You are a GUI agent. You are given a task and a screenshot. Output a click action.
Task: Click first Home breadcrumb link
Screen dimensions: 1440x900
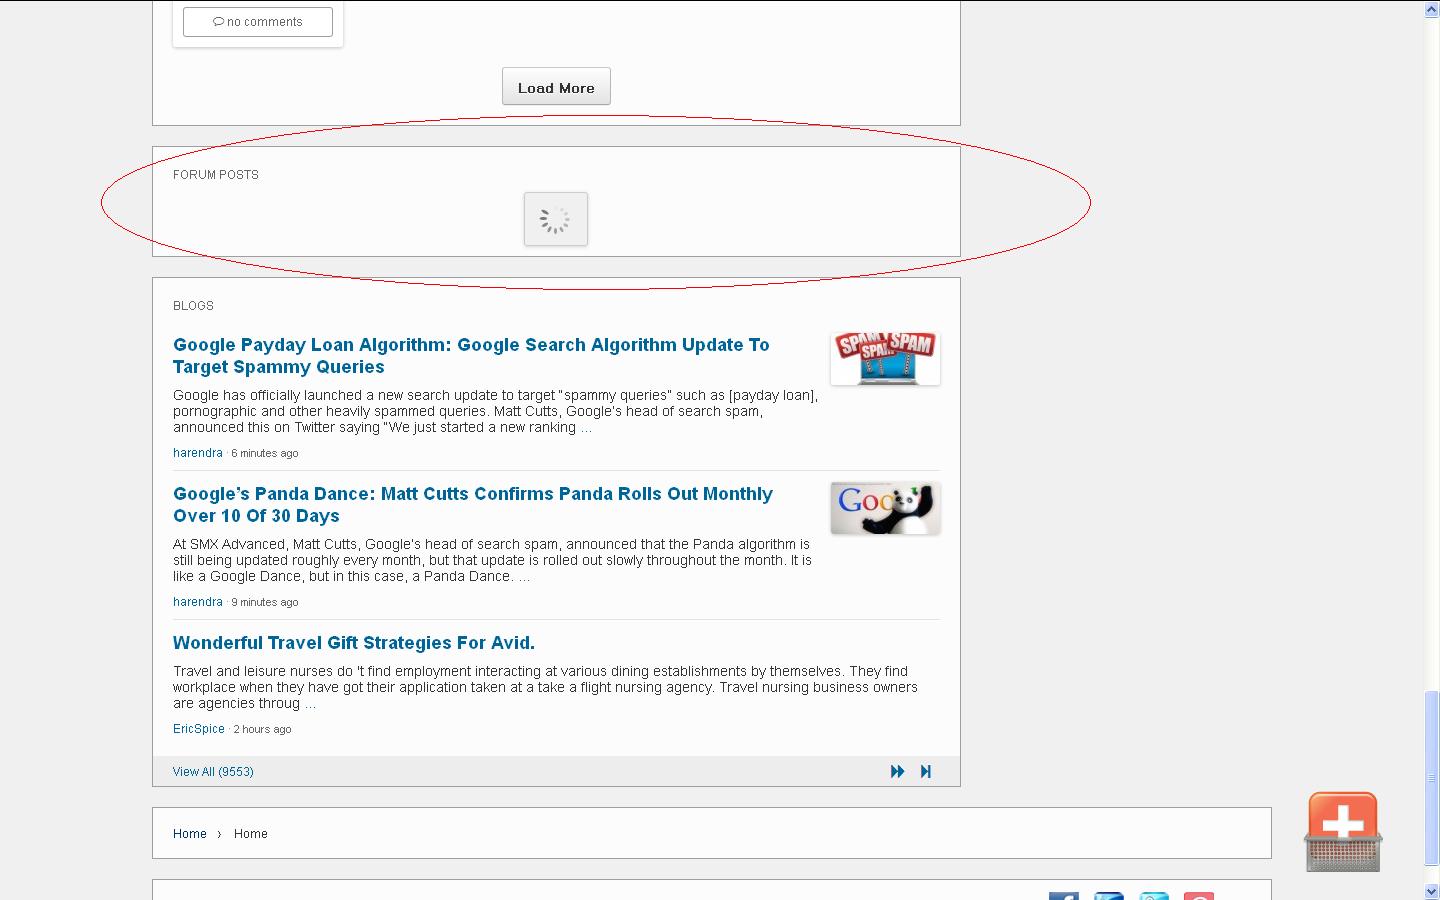pos(189,834)
